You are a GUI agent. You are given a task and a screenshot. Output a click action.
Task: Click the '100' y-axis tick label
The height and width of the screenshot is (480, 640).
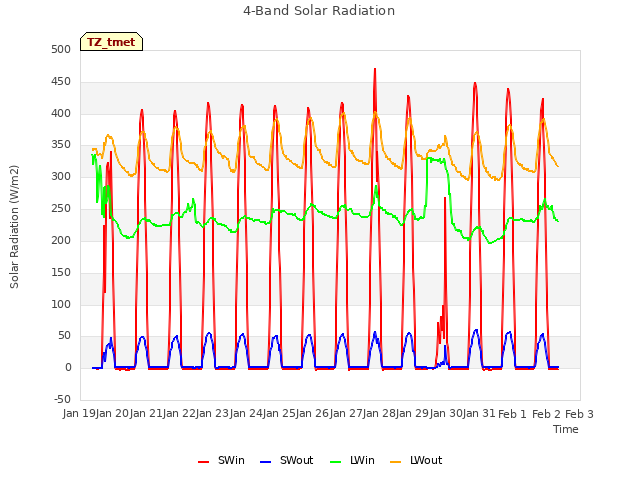[61, 304]
